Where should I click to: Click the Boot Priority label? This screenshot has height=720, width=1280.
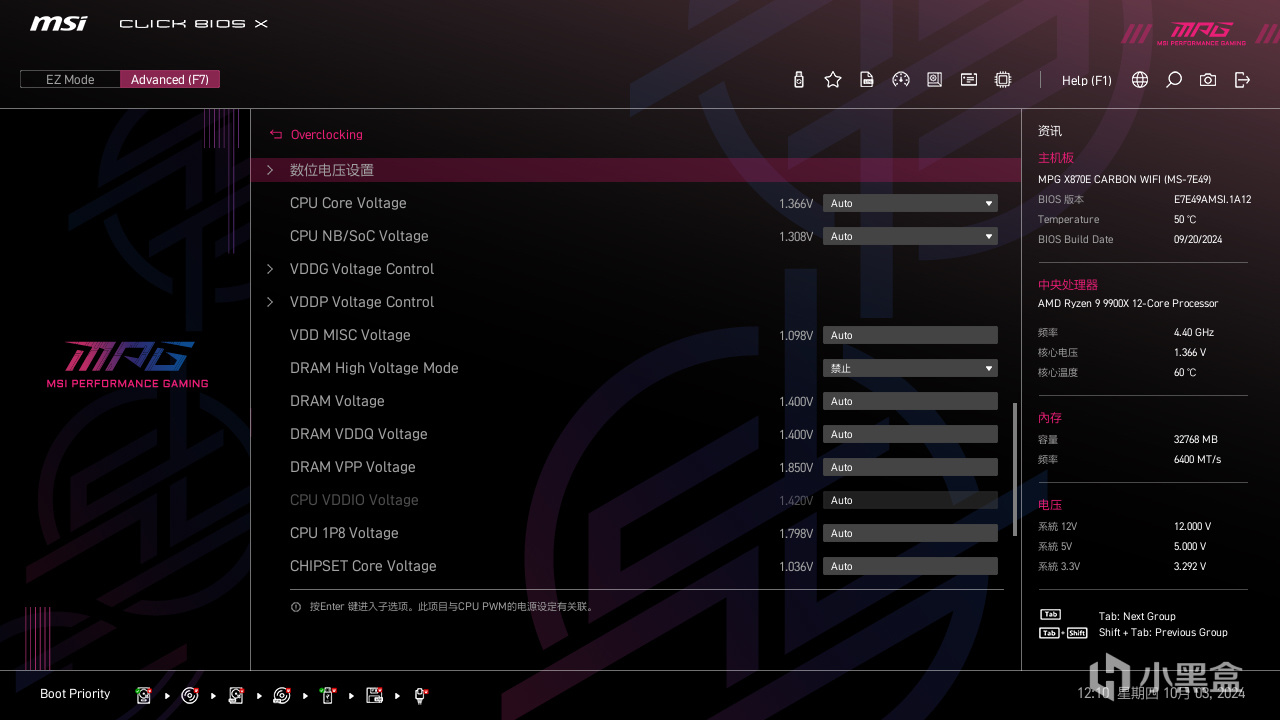pos(75,694)
